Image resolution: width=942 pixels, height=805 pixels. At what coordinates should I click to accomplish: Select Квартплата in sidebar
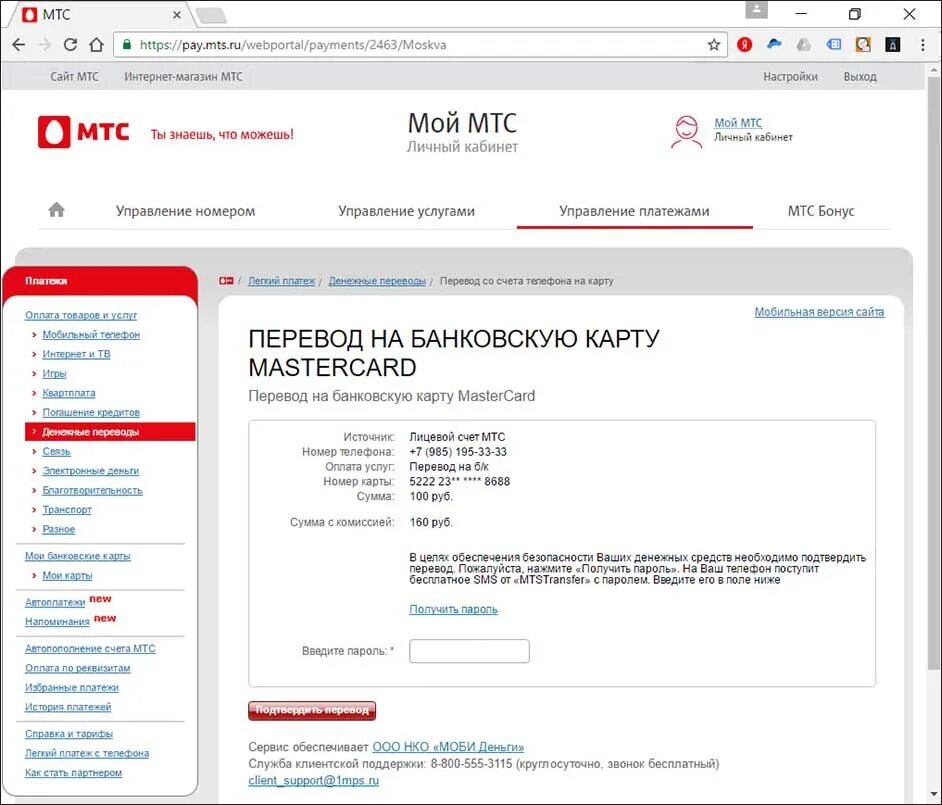(69, 393)
